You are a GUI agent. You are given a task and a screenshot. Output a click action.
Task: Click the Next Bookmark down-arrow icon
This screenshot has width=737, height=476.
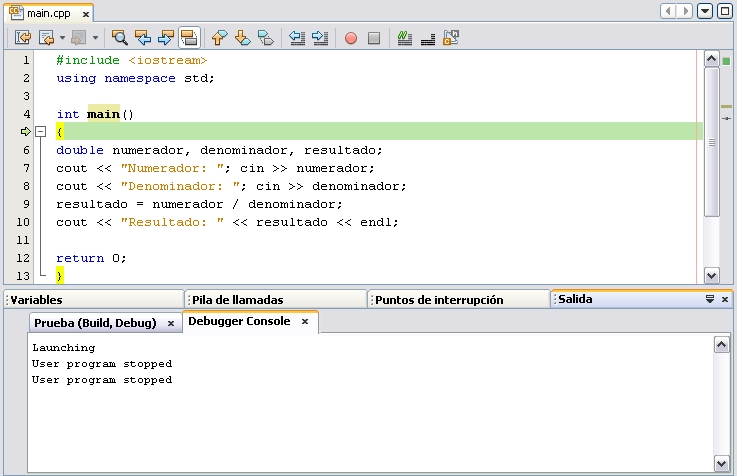pyautogui.click(x=242, y=38)
